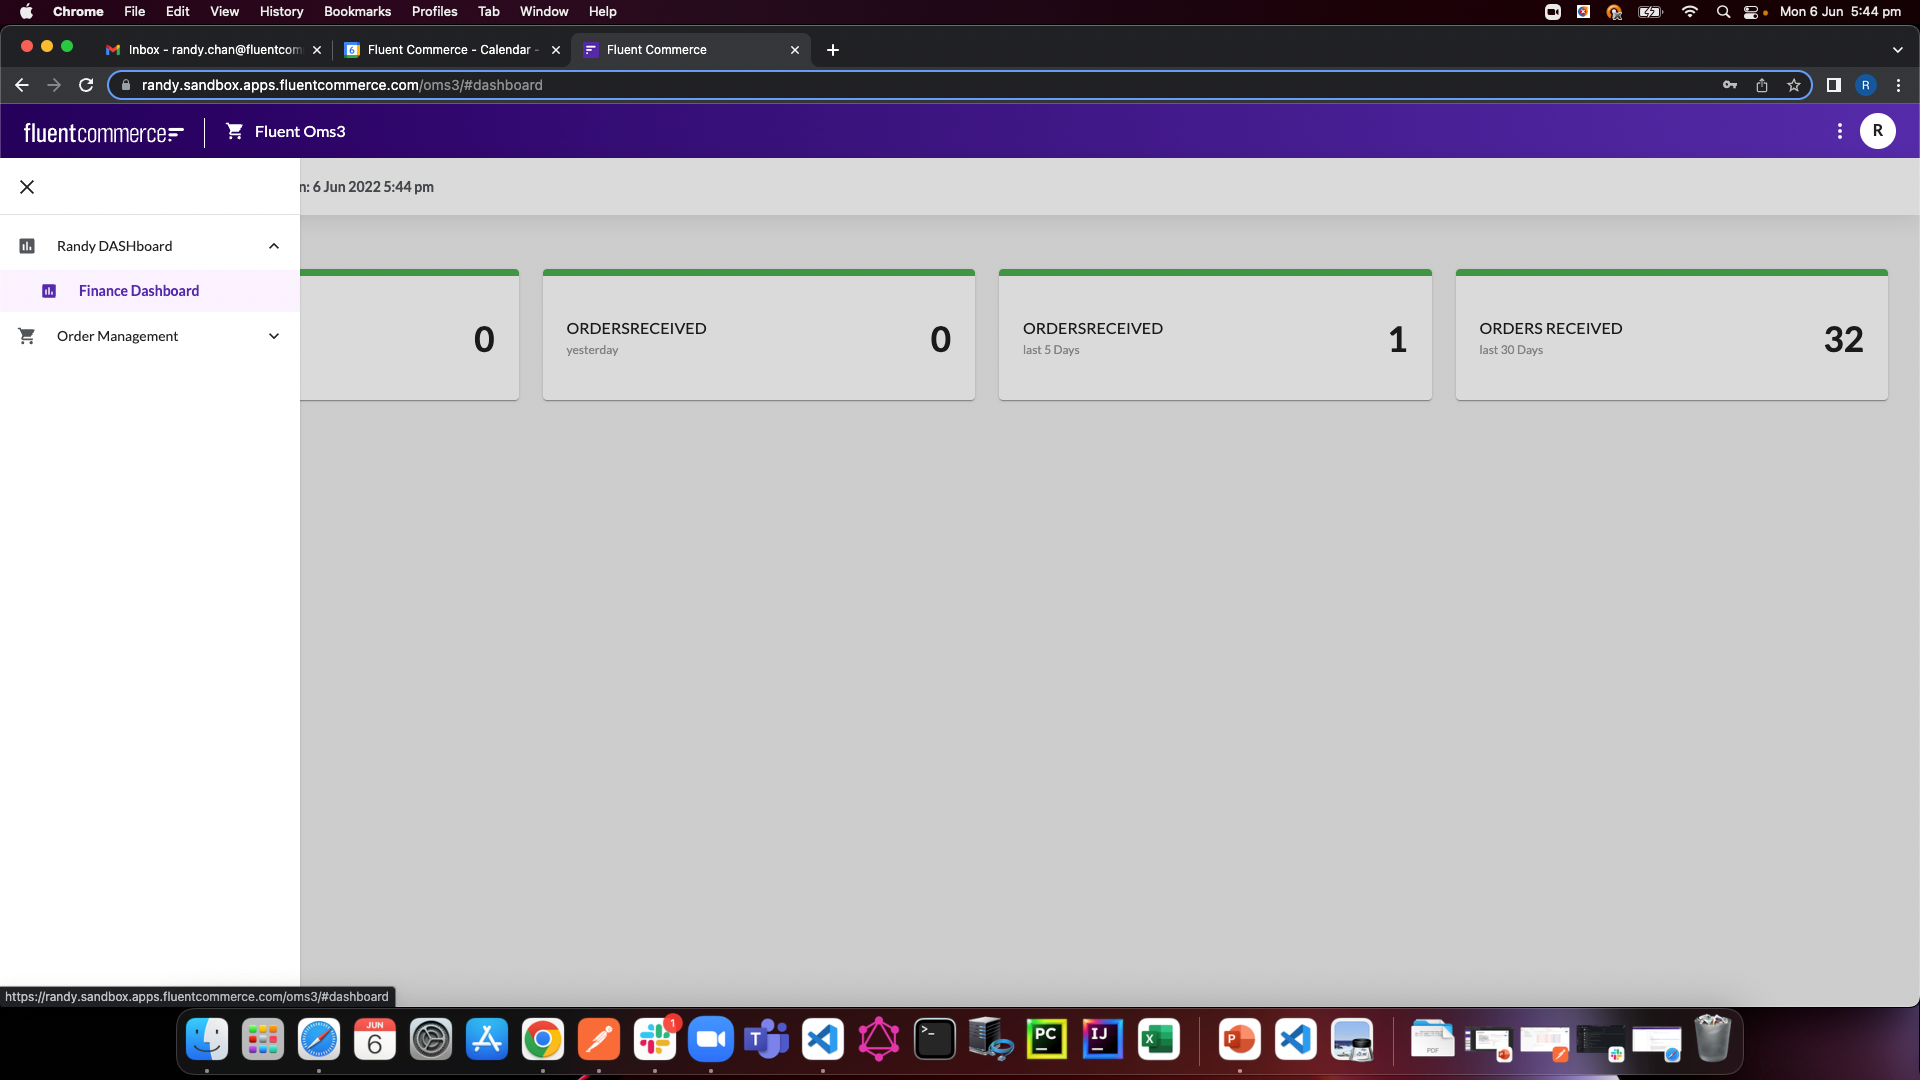
Task: Click the shopping cart icon beside Fluent Oms3
Action: click(x=234, y=131)
